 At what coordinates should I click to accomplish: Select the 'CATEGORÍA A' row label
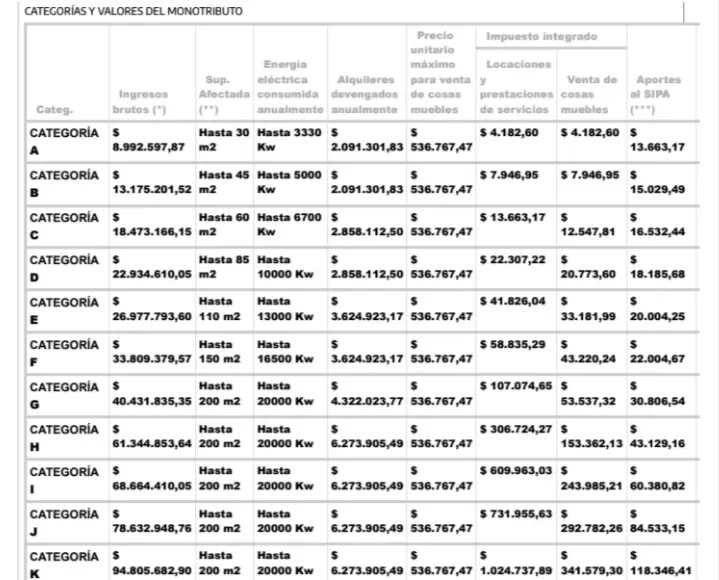tap(64, 141)
